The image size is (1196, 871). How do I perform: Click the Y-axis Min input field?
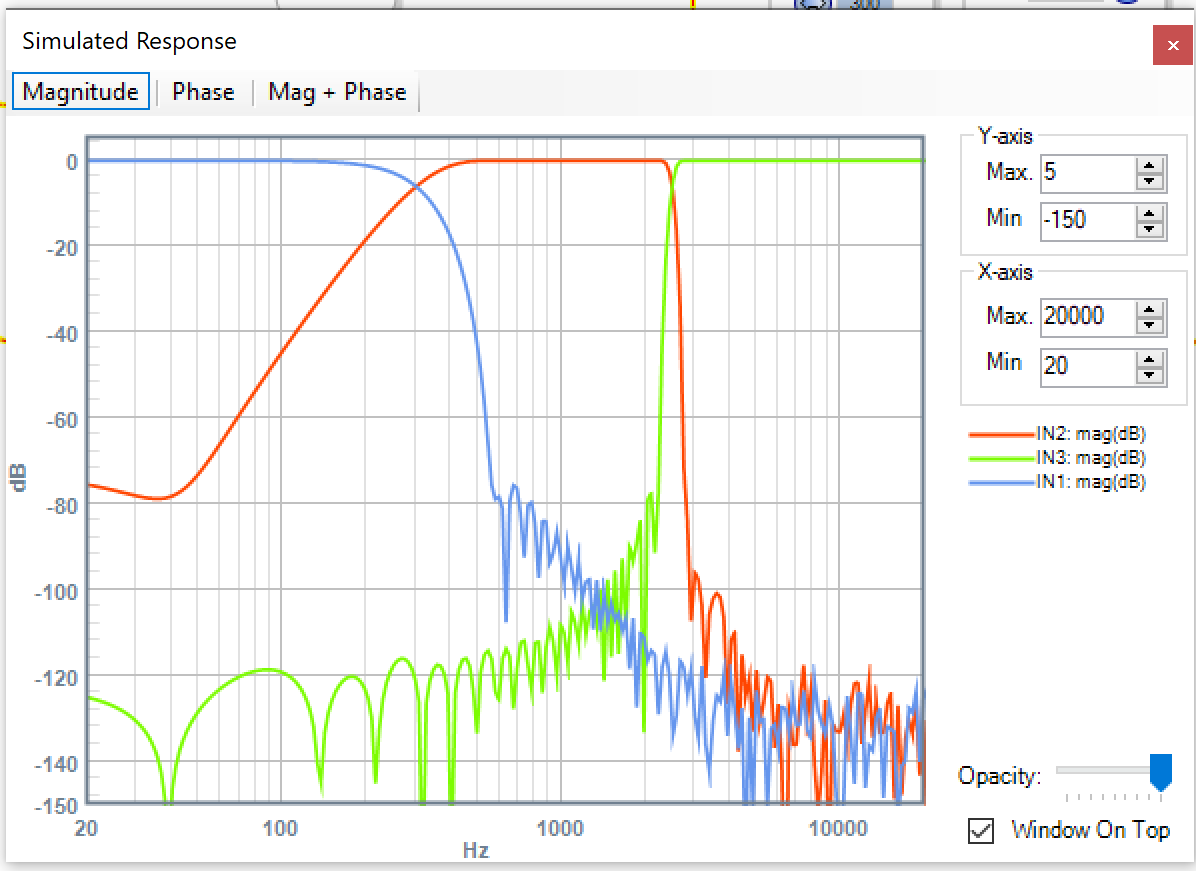[1088, 220]
